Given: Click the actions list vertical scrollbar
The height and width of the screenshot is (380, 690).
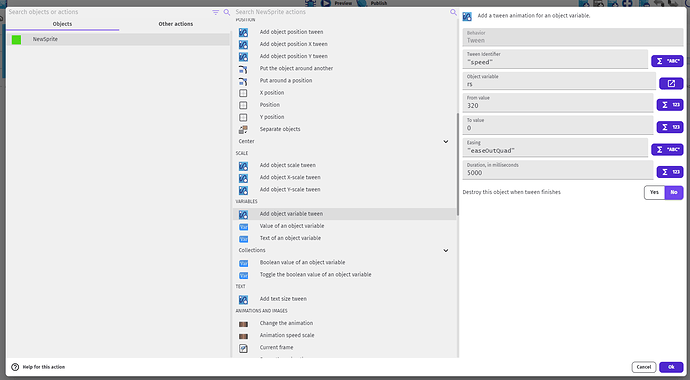Looking at the screenshot, I should click(x=458, y=164).
